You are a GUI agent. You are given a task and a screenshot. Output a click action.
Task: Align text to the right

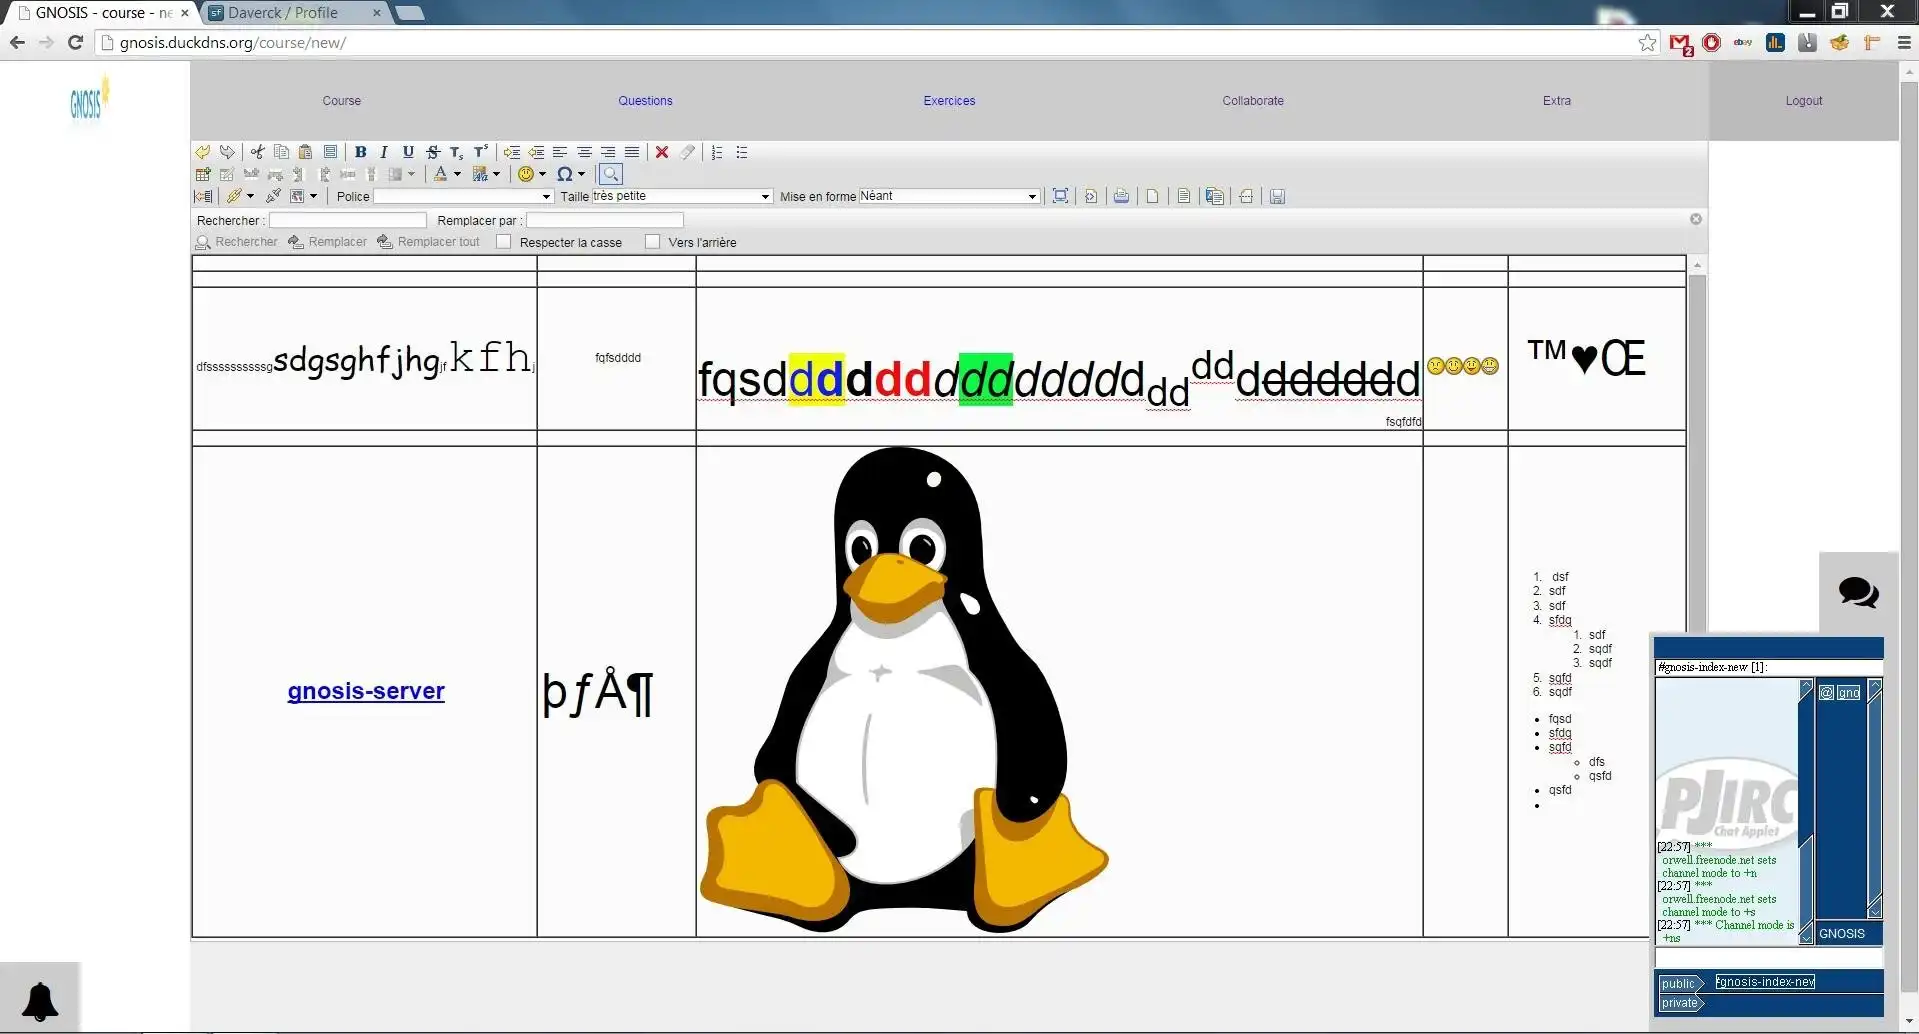(608, 152)
